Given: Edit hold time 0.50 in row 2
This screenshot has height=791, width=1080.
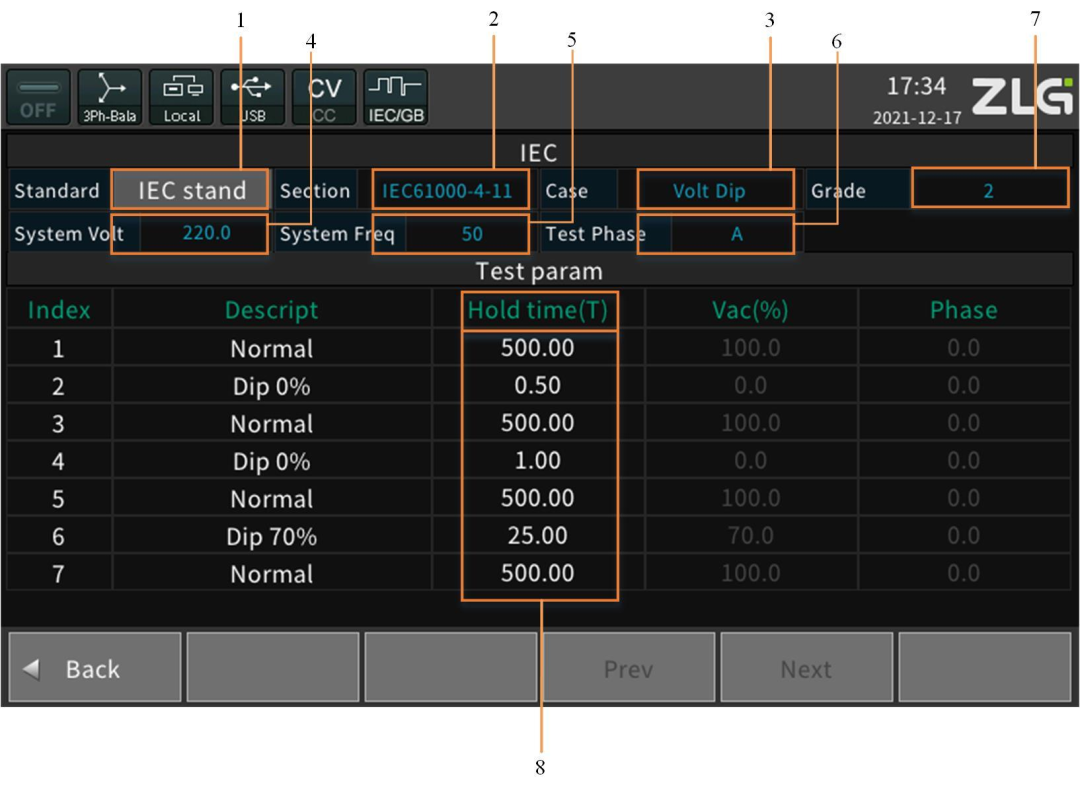Looking at the screenshot, I should click(x=538, y=386).
